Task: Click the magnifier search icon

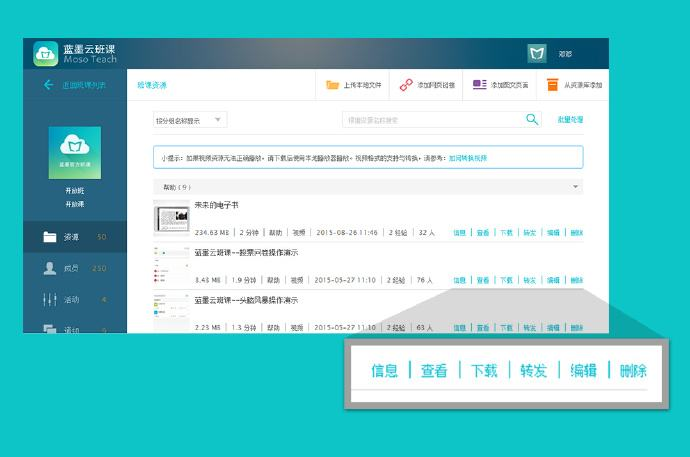Action: point(532,120)
